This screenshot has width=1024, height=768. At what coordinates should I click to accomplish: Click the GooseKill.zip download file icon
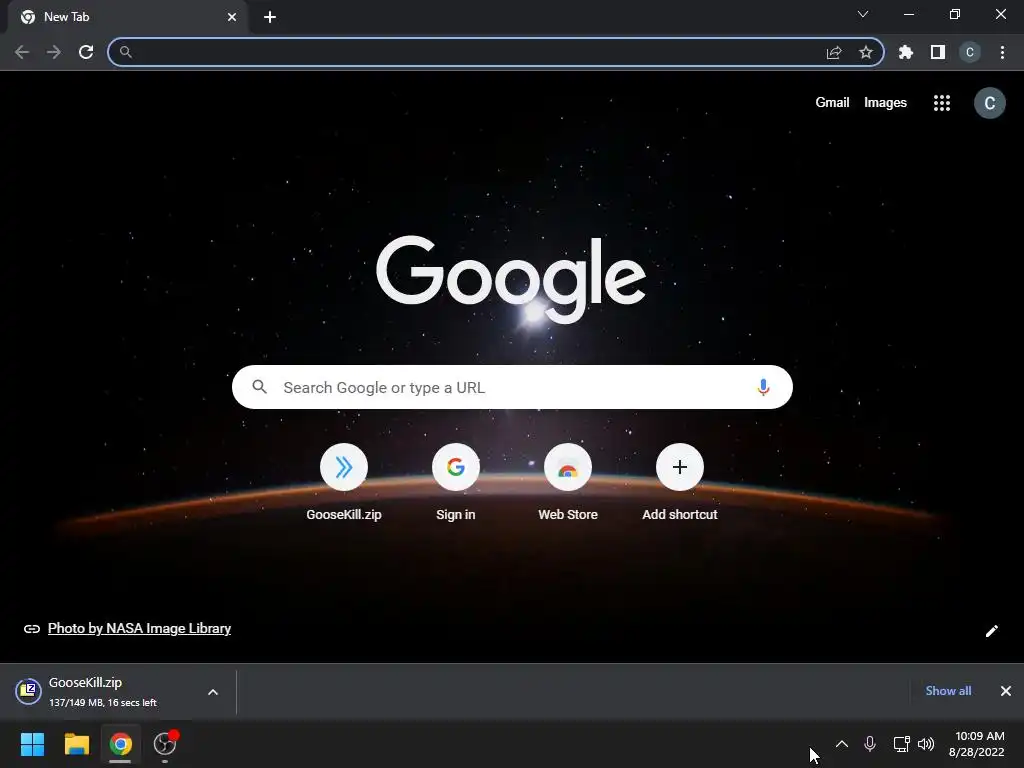click(29, 691)
